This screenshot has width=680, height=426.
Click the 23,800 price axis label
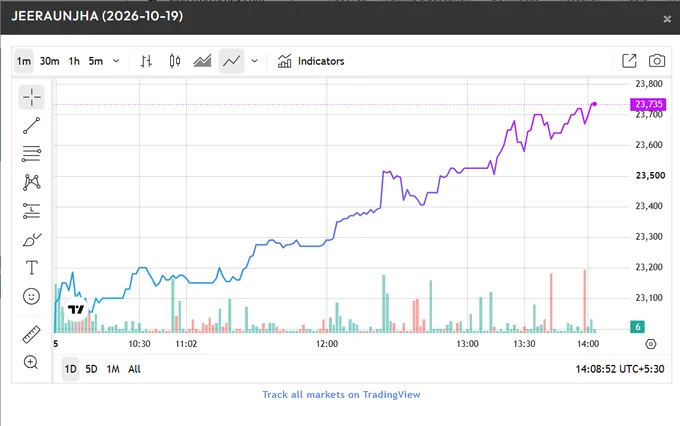(649, 84)
